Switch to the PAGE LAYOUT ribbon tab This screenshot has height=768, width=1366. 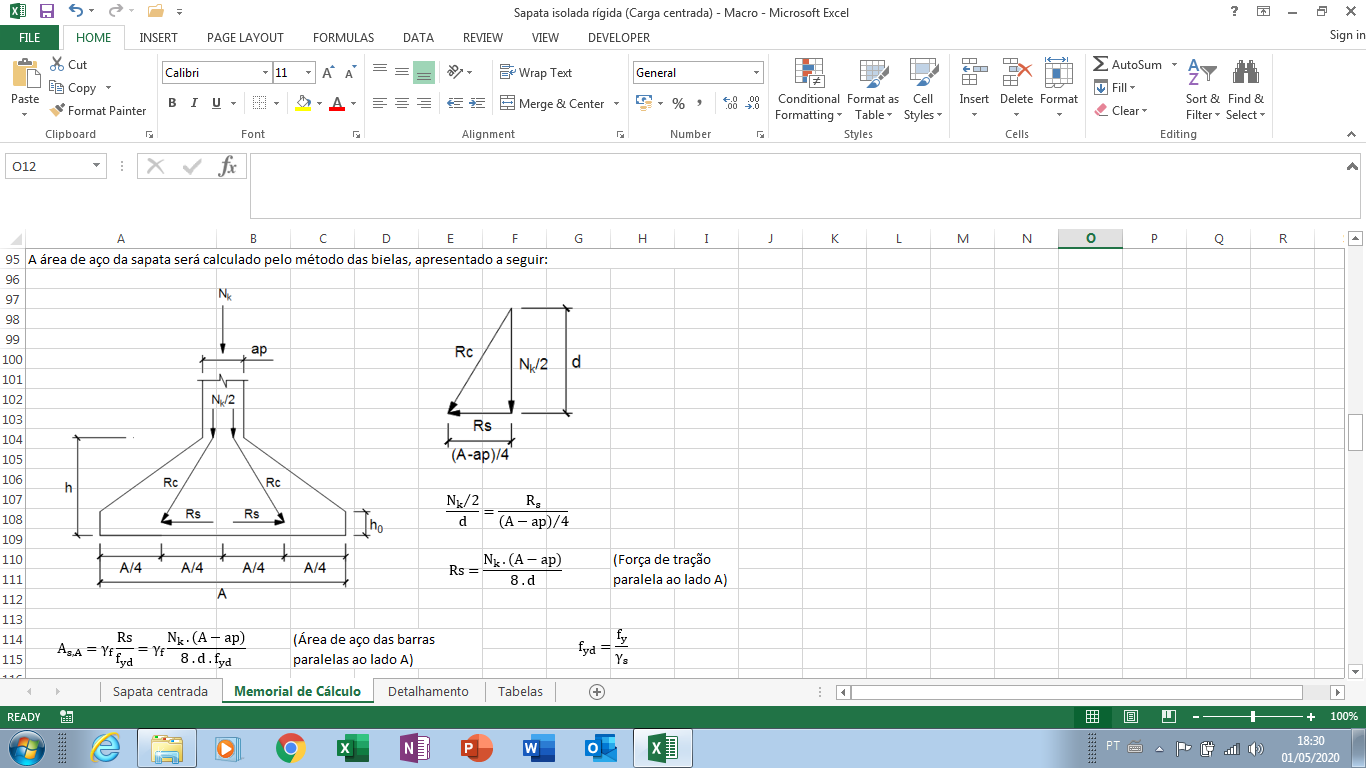(x=245, y=38)
